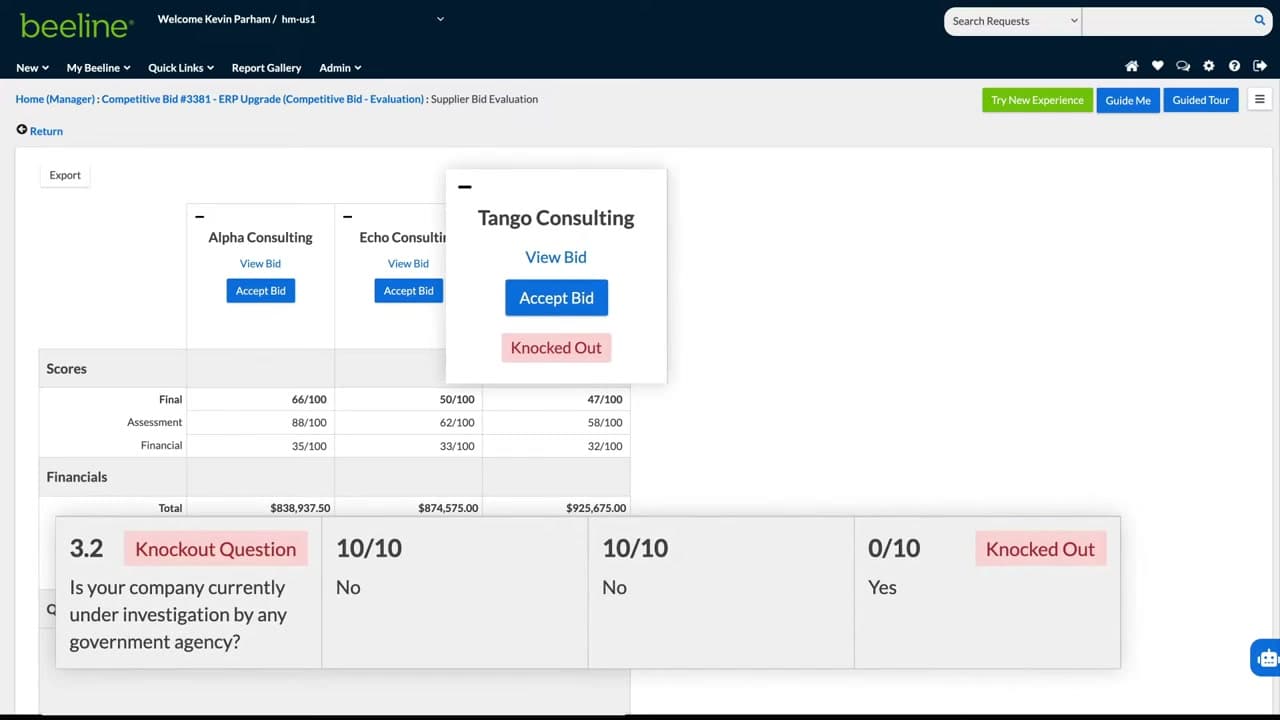Collapse the Tango Consulting column
Screen dimensions: 1280x720
tap(464, 187)
